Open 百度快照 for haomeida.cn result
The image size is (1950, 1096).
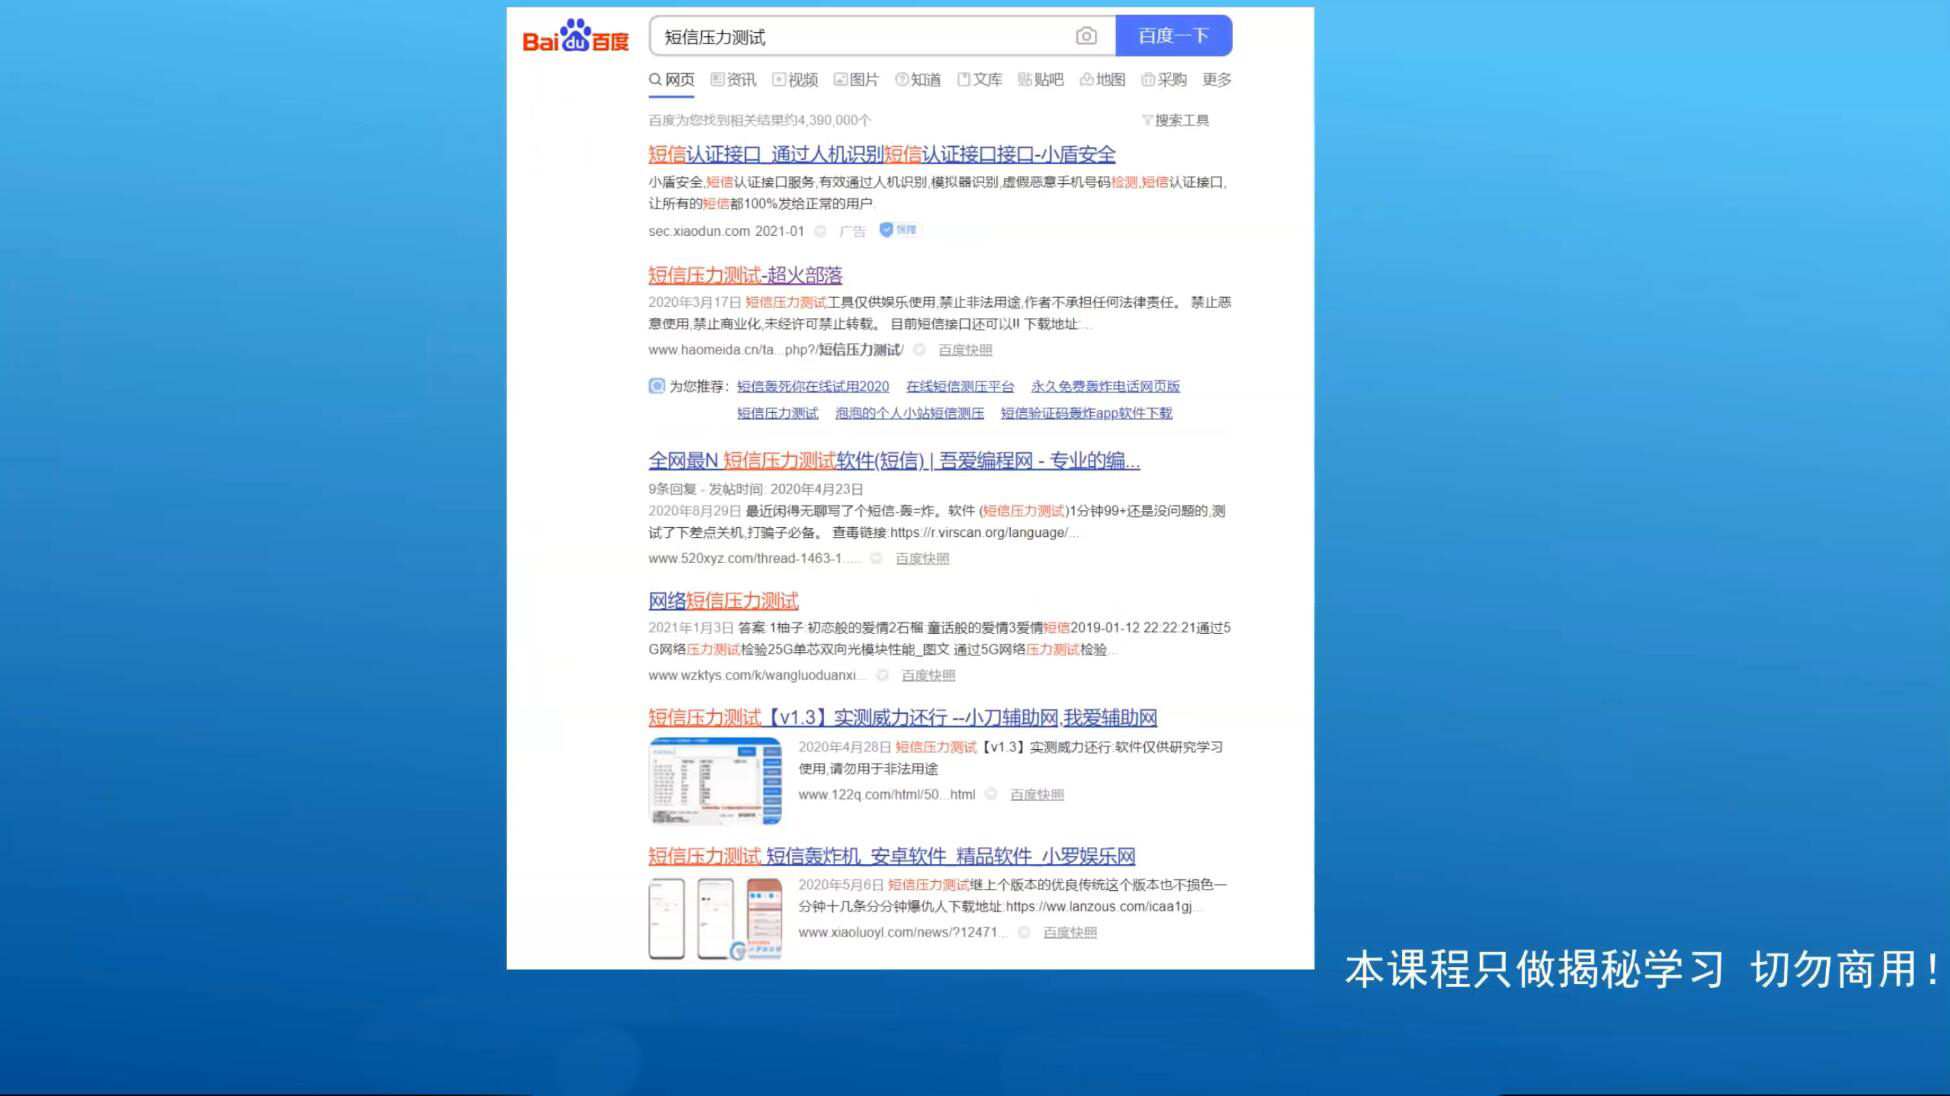tap(965, 350)
